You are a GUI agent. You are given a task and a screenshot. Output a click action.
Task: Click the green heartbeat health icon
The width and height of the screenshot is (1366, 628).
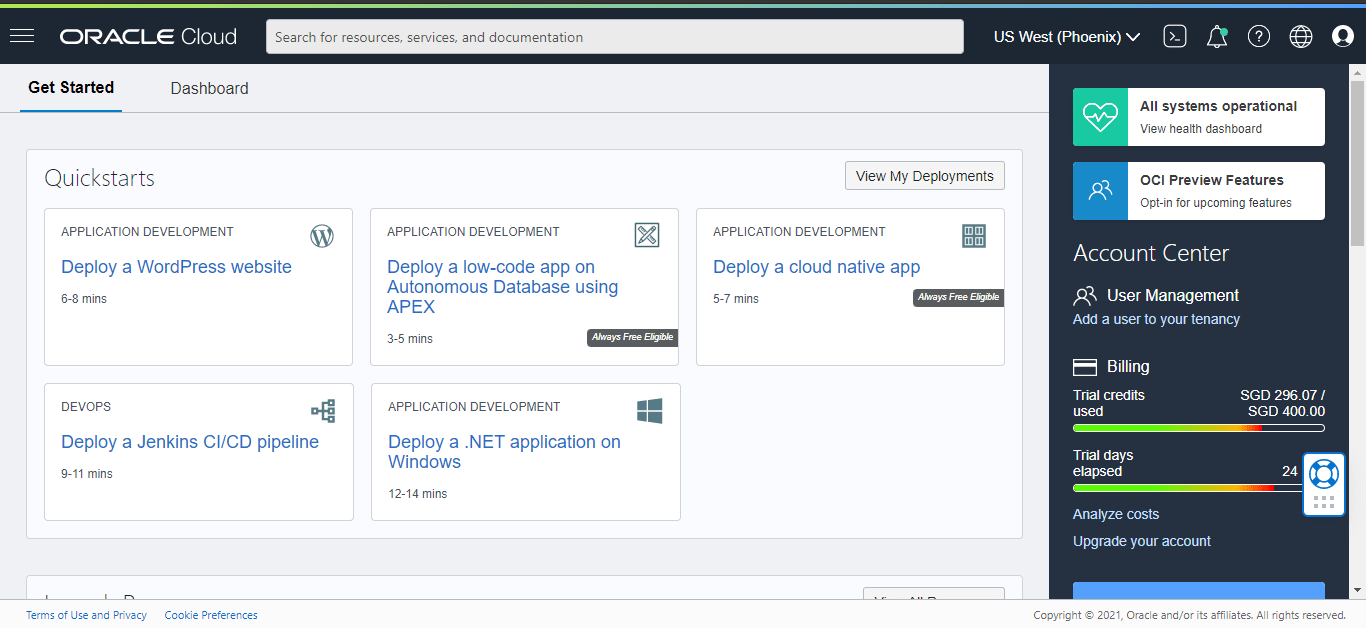point(1100,117)
